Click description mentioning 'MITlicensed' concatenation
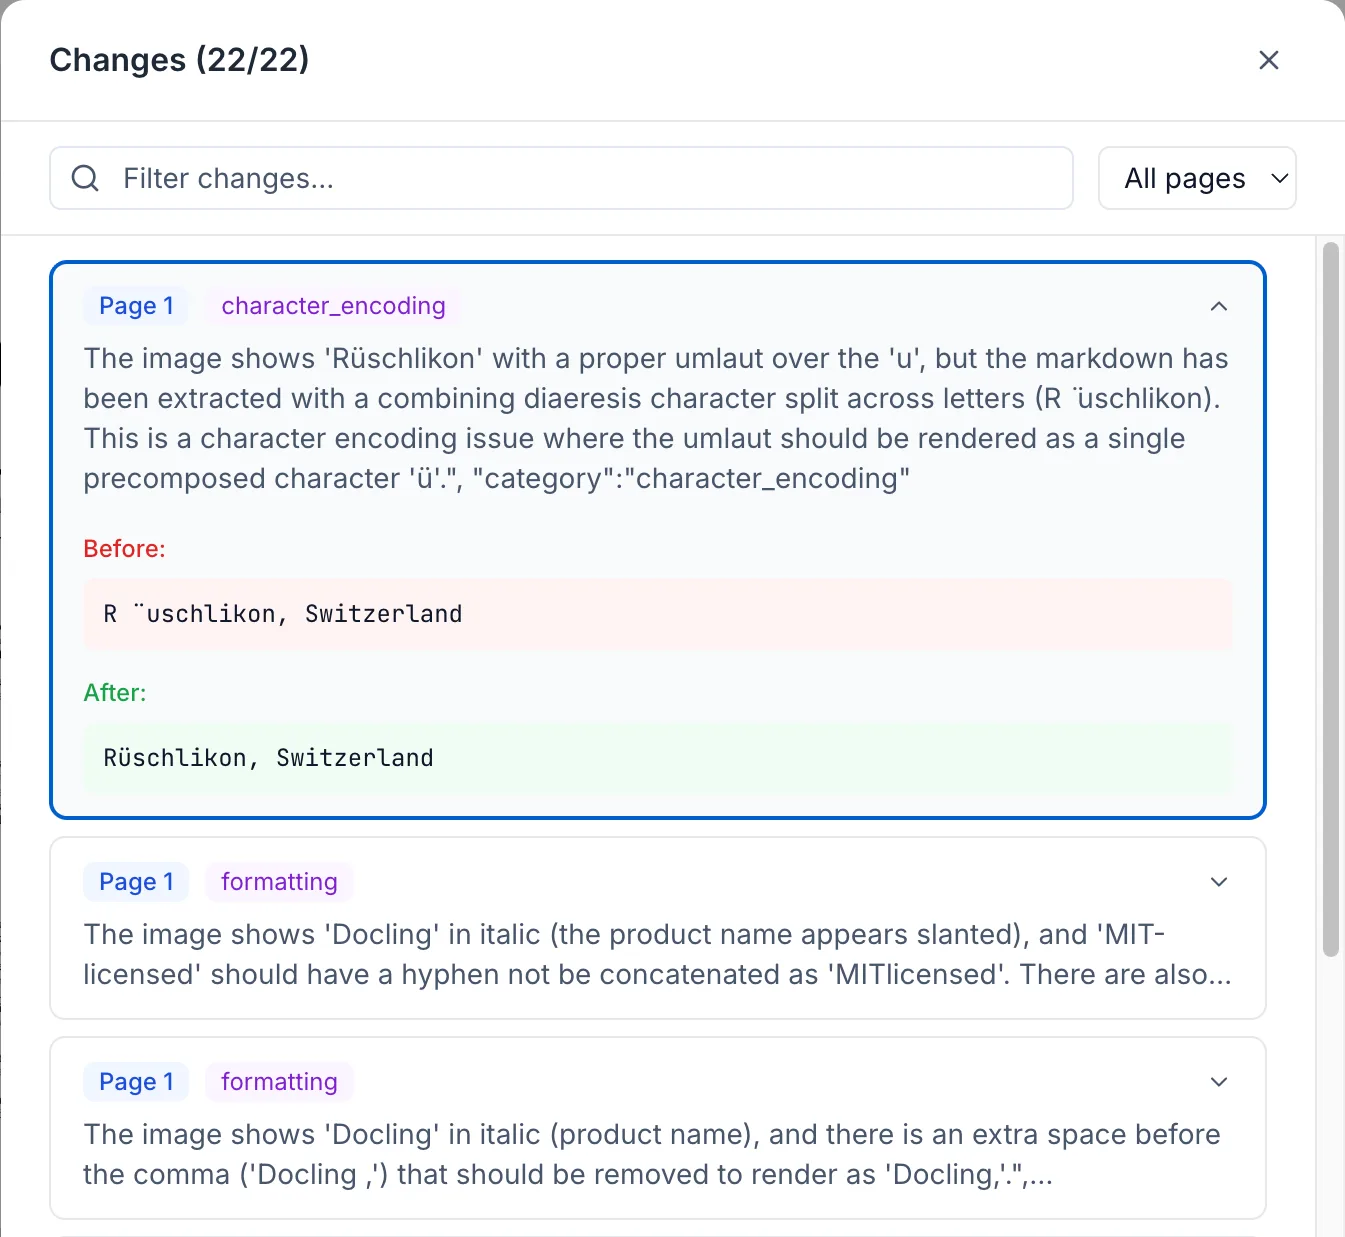1345x1237 pixels. 657,954
